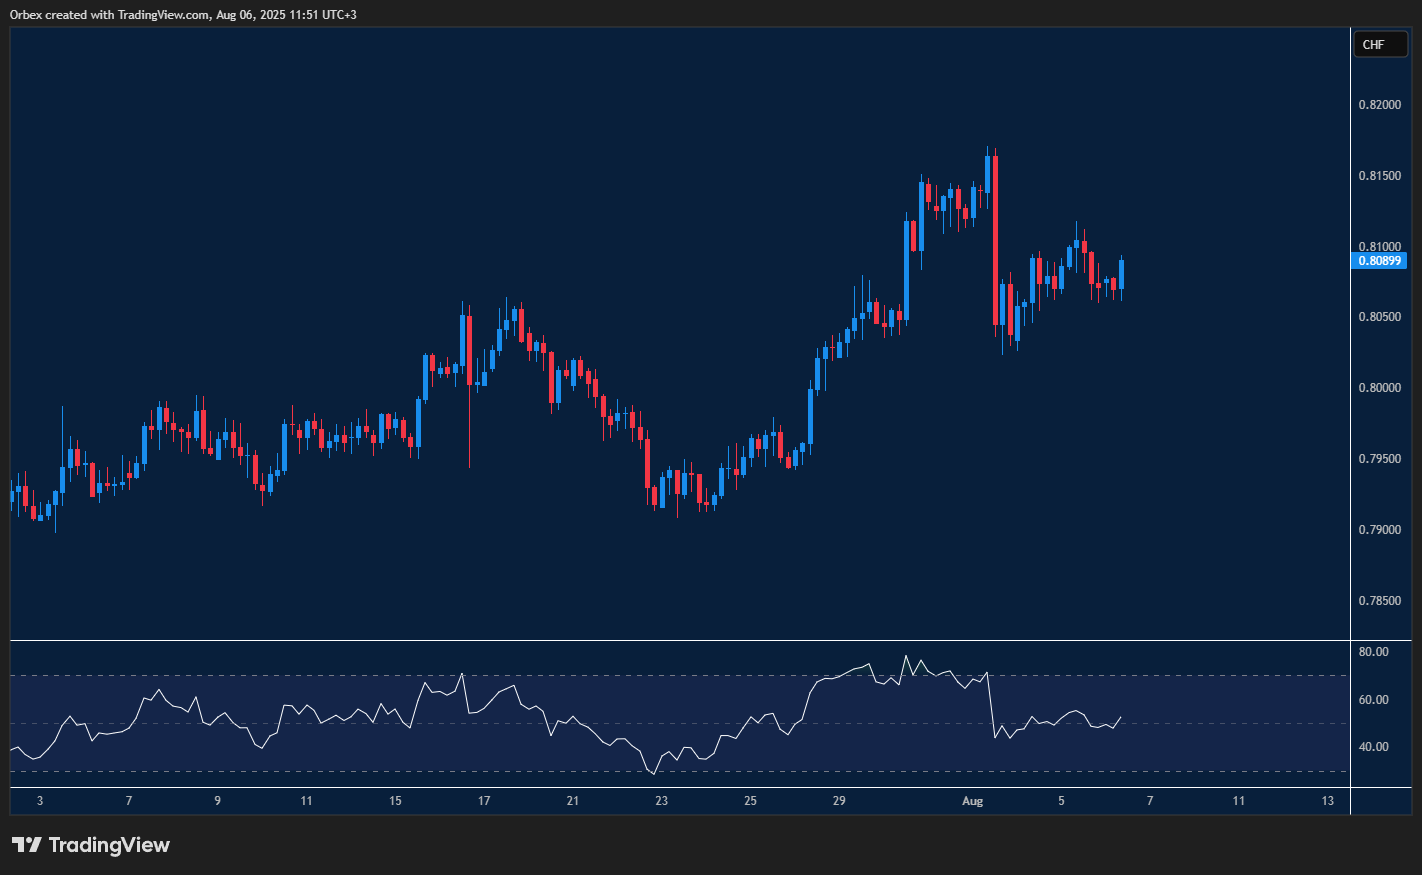Select the CHF currency badge
This screenshot has width=1422, height=875.
[1380, 44]
